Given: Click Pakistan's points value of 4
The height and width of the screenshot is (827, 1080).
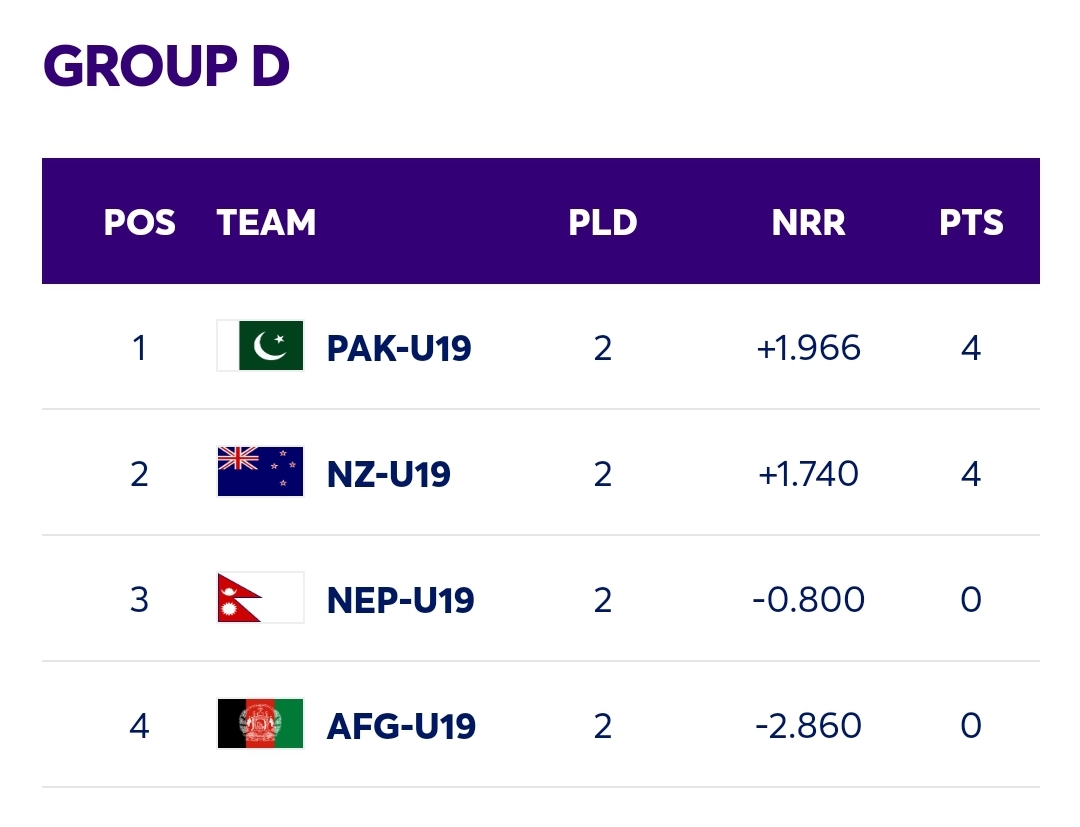Looking at the screenshot, I should click(971, 348).
